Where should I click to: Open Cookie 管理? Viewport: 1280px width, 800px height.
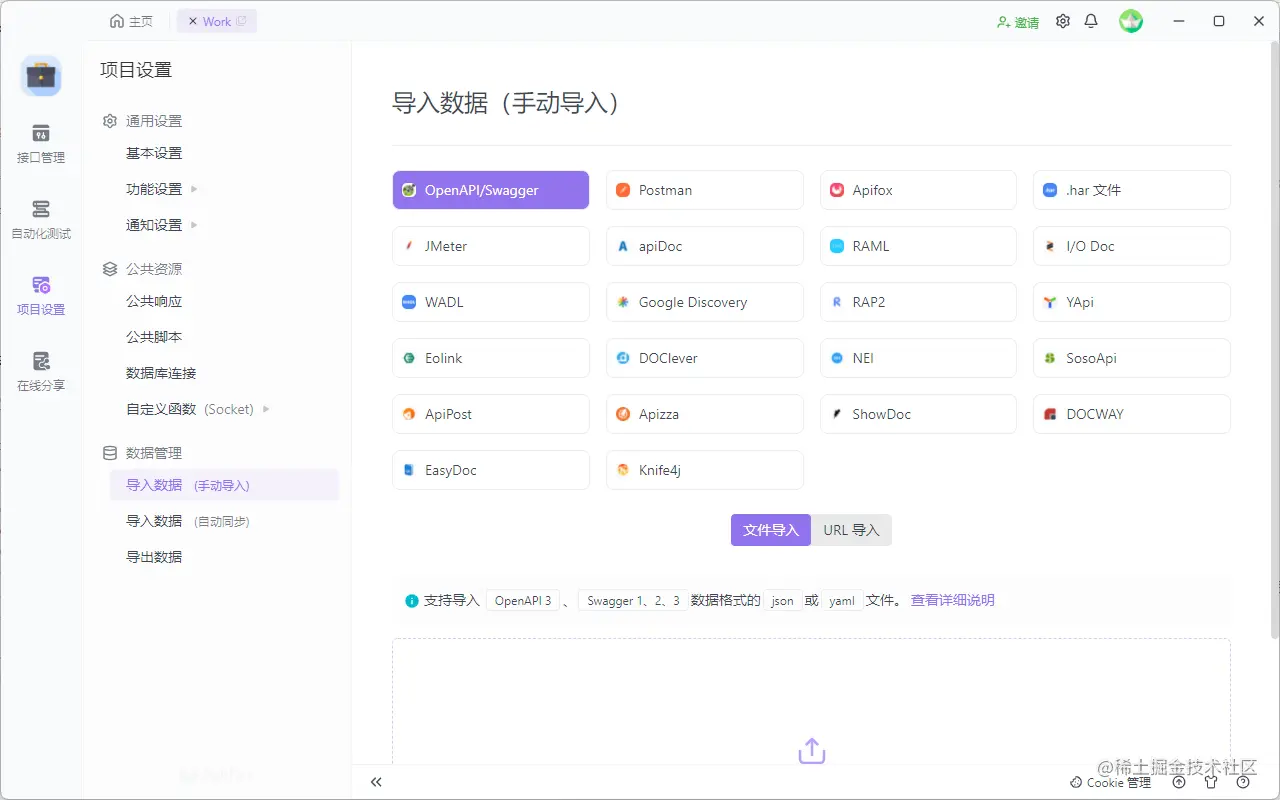pos(1110,782)
